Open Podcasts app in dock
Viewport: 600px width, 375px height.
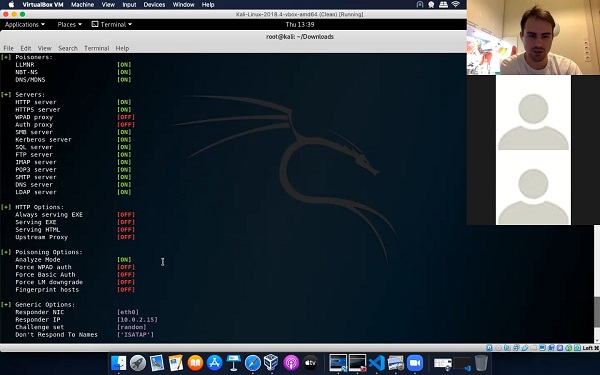[x=291, y=363]
